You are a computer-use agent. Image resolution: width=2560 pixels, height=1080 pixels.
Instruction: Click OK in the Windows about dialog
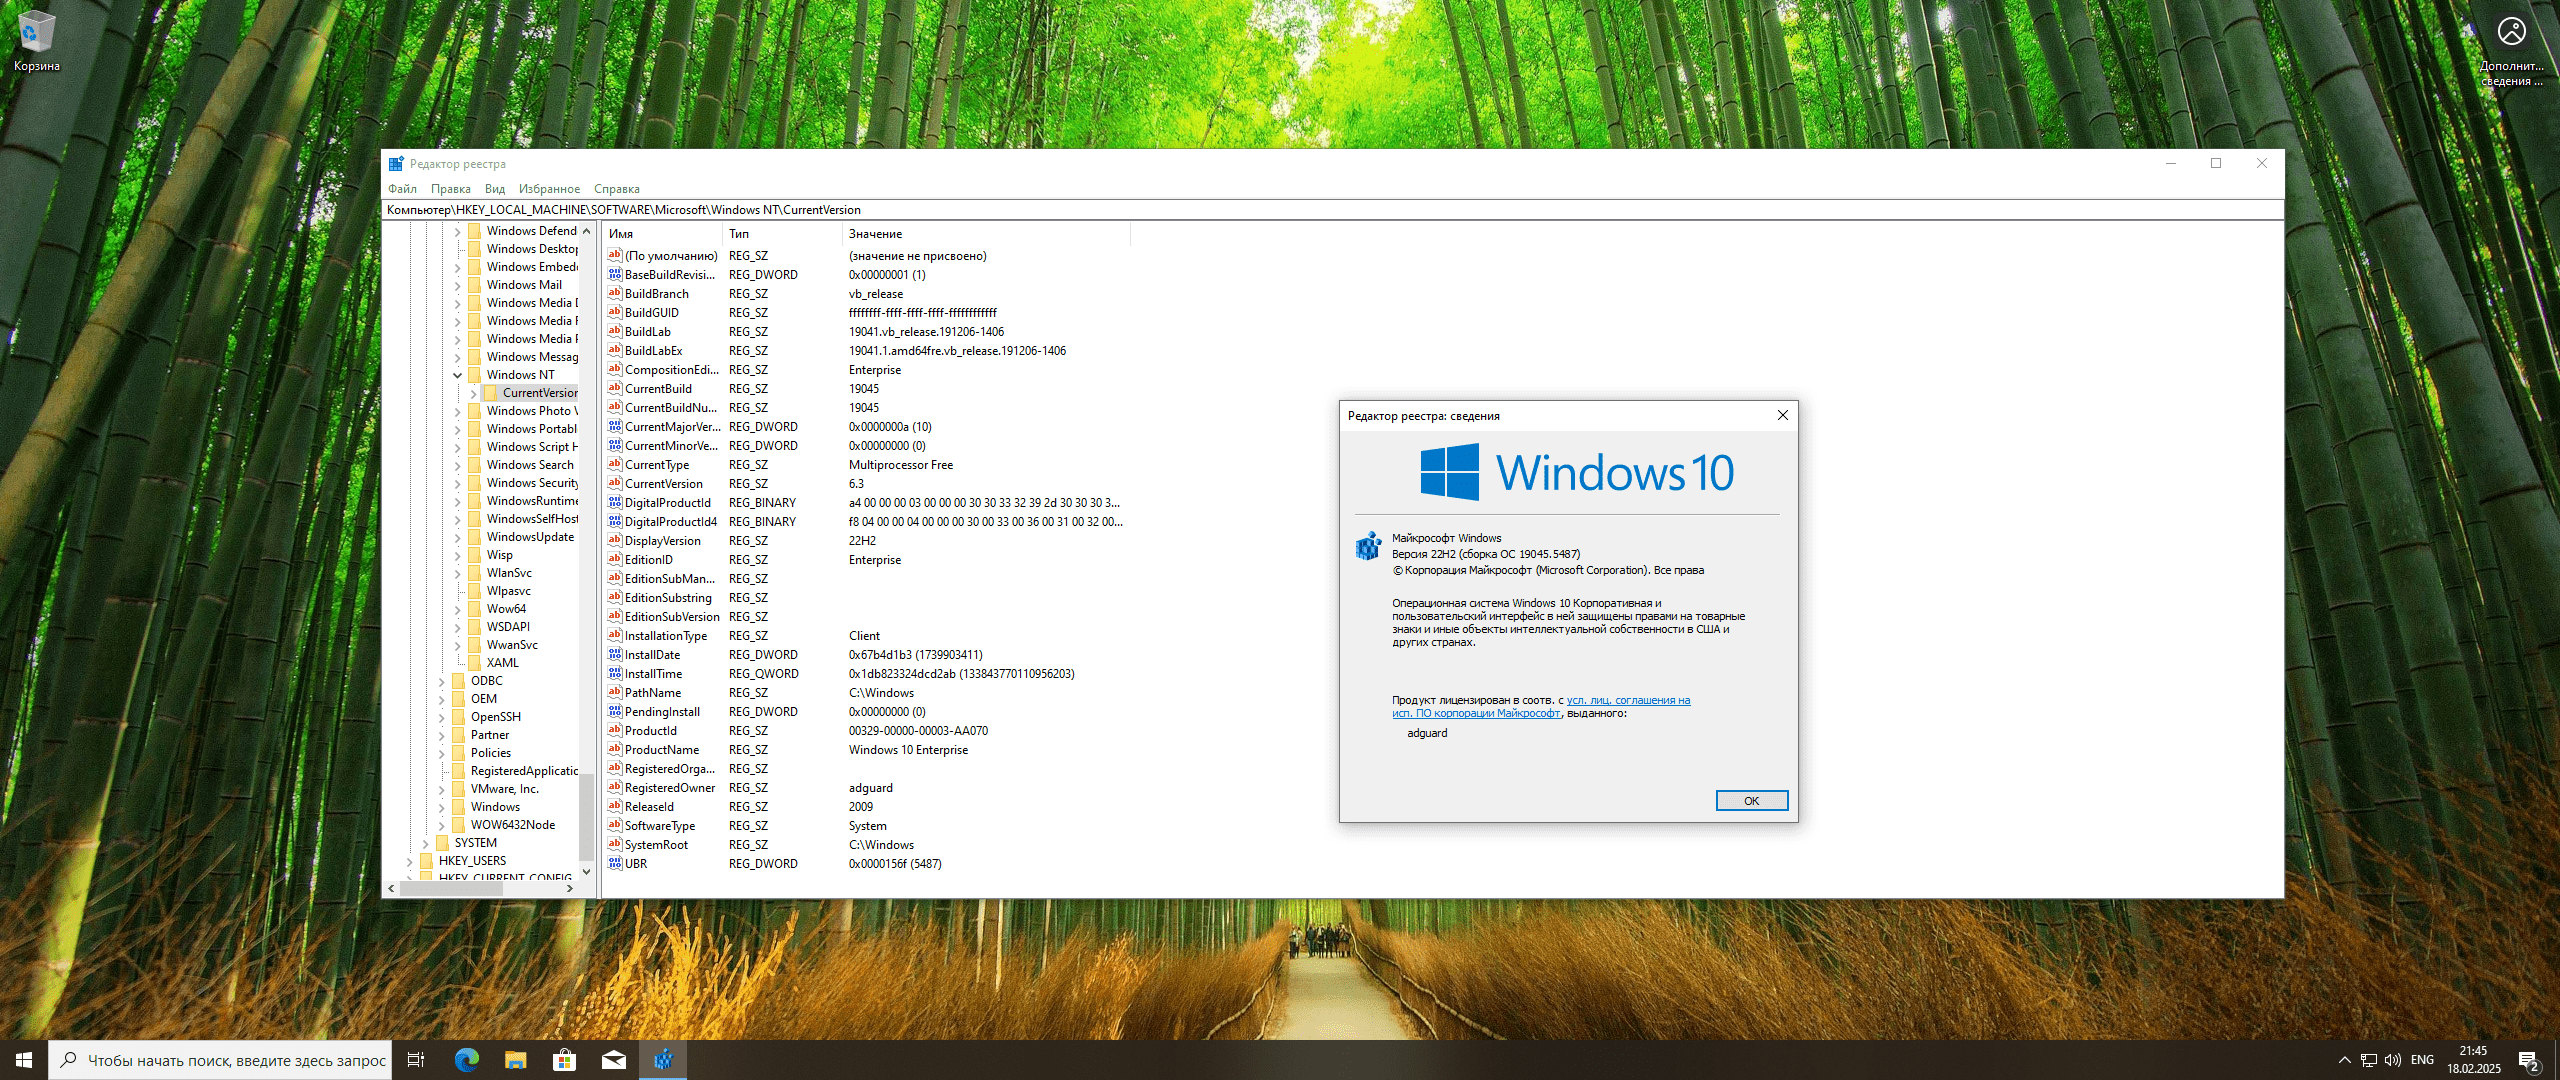1751,801
